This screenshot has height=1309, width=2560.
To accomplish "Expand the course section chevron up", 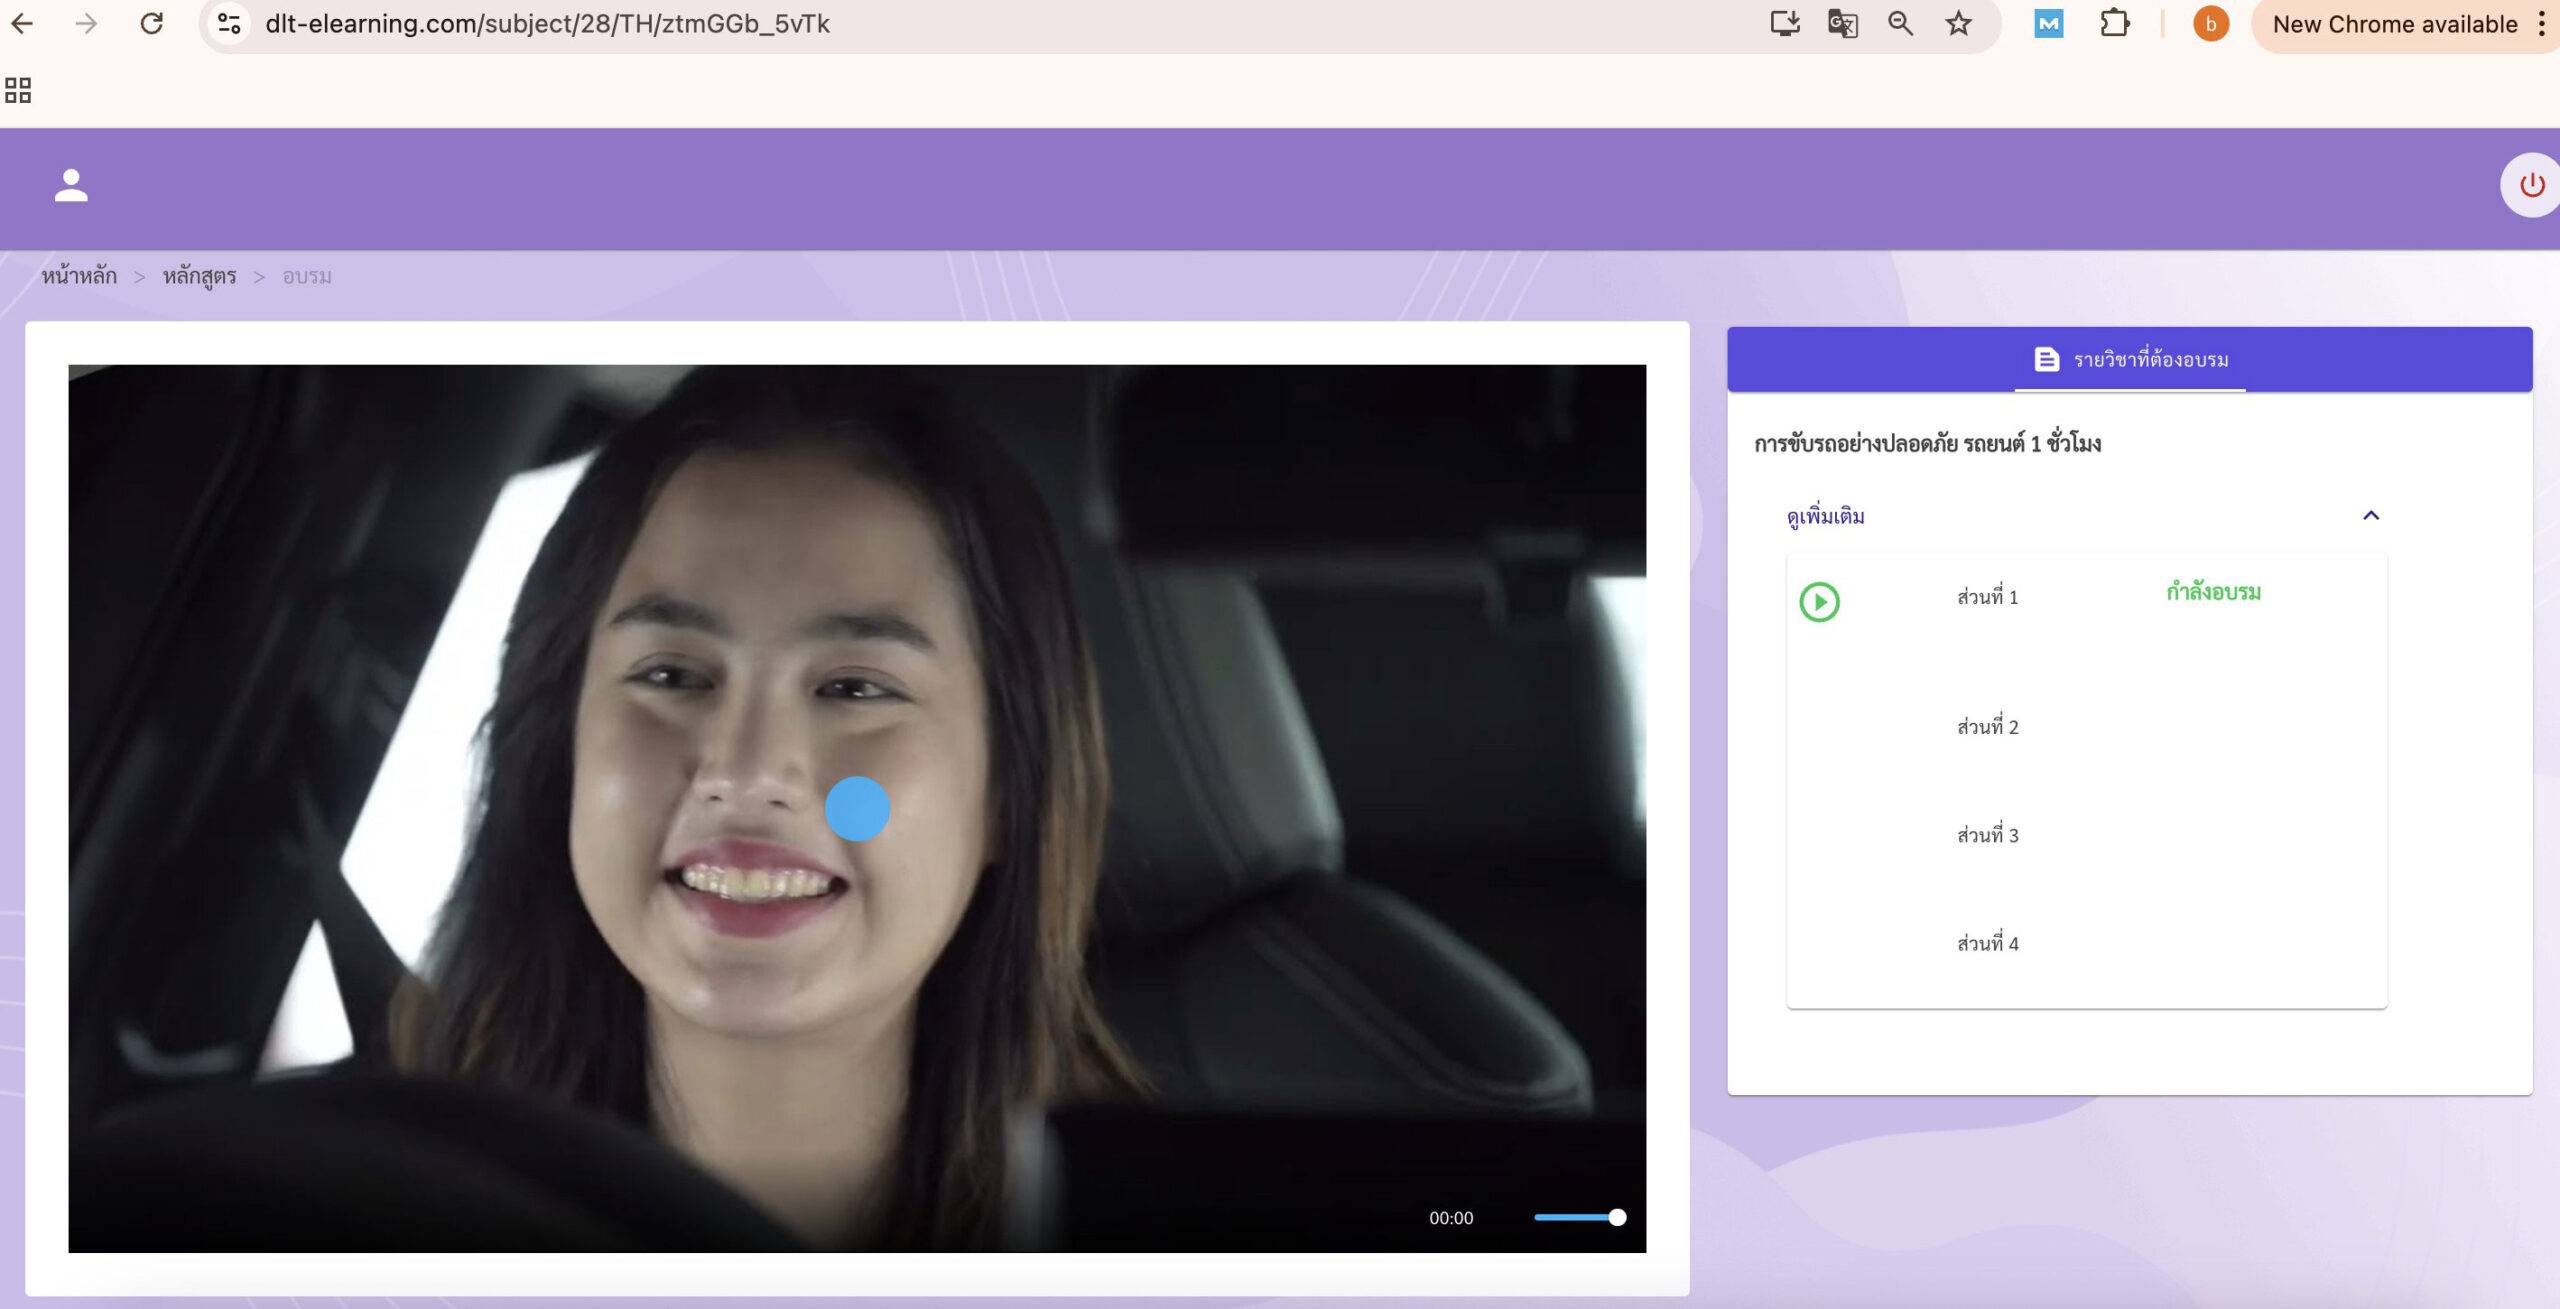I will [x=2371, y=514].
